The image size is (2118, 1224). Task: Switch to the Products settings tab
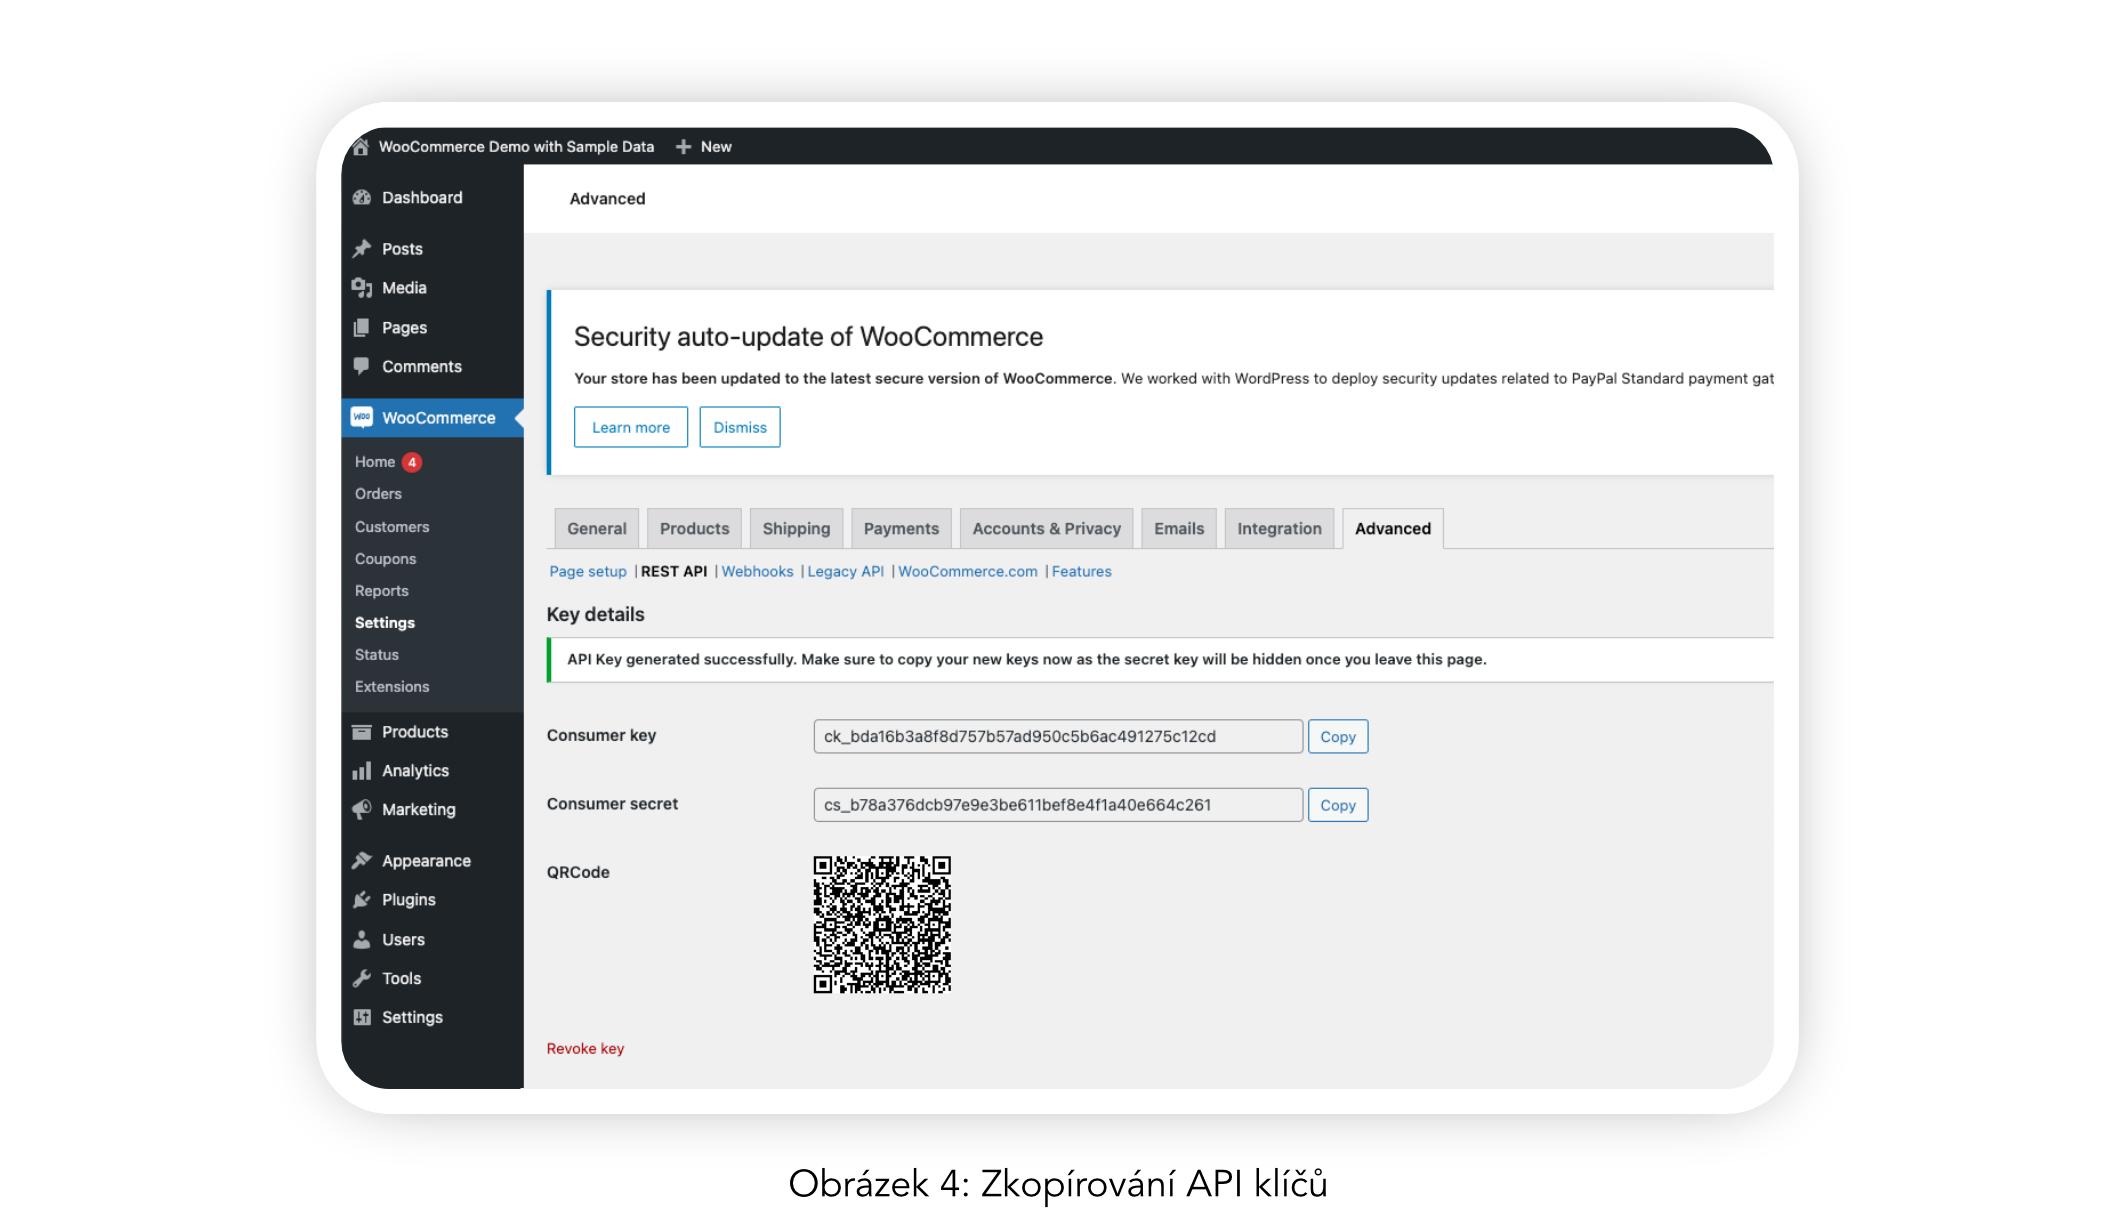[x=695, y=529]
